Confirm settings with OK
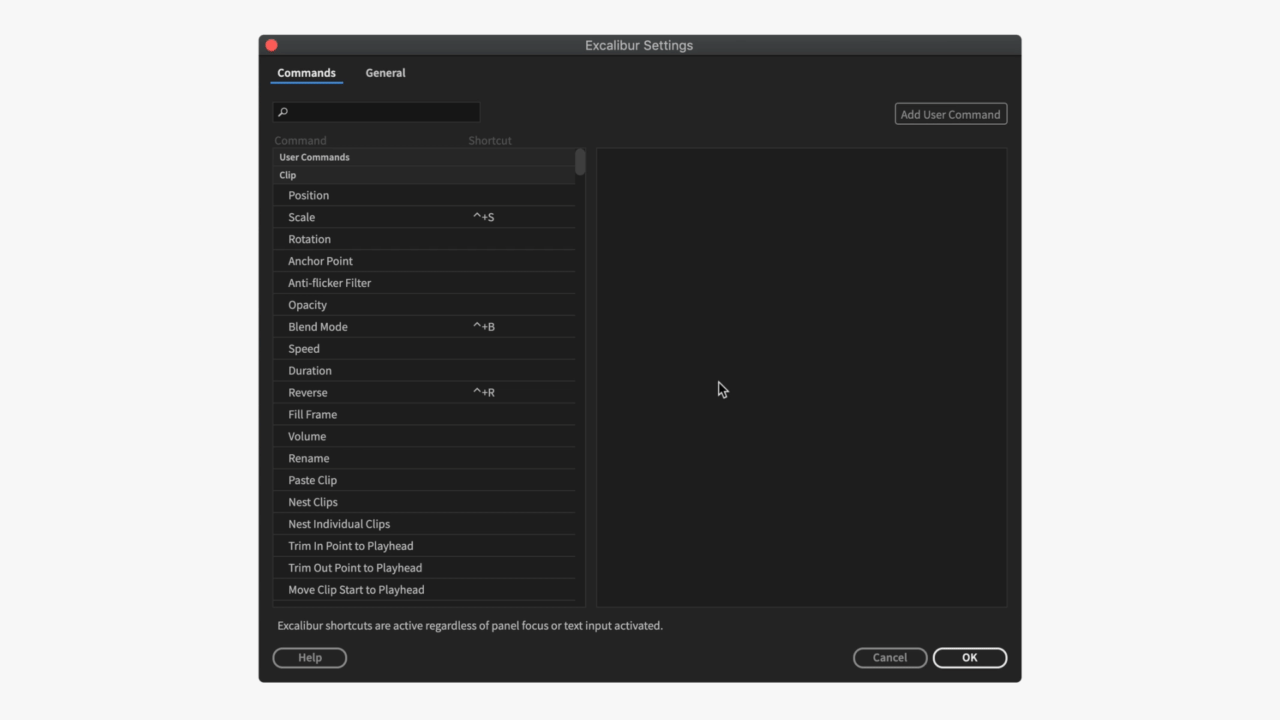The height and width of the screenshot is (720, 1280). pos(970,657)
